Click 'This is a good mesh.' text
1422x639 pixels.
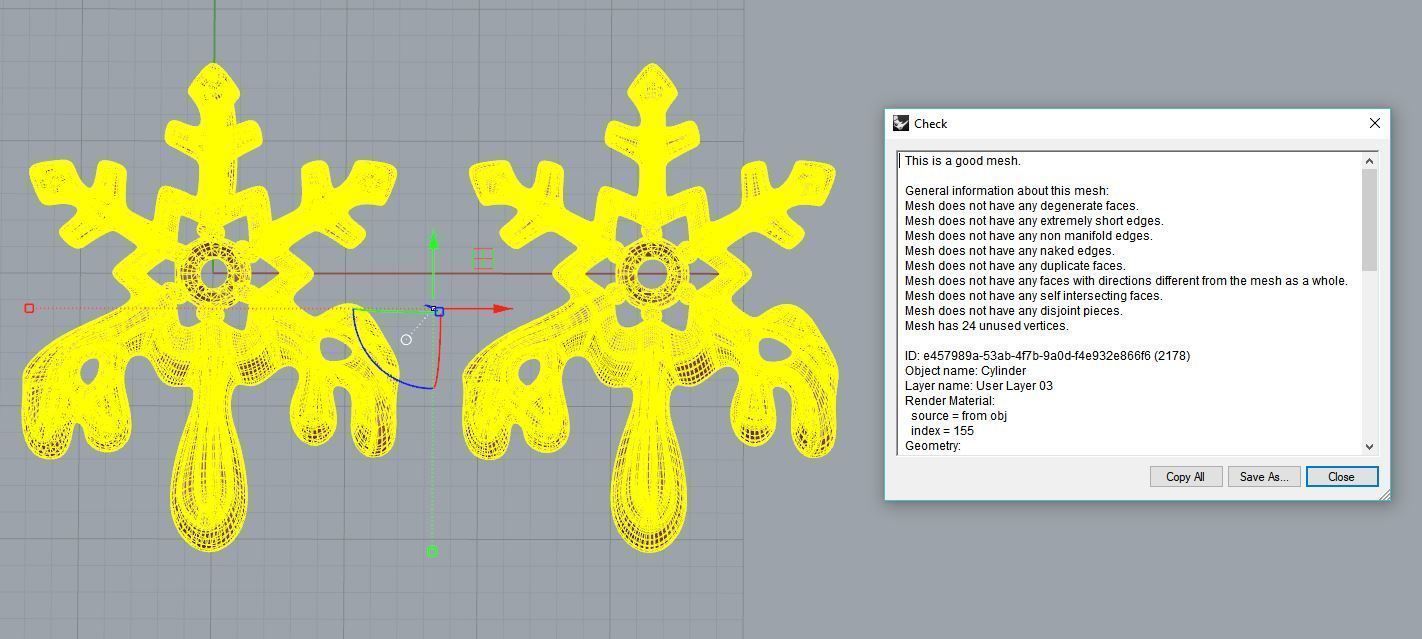click(x=963, y=161)
